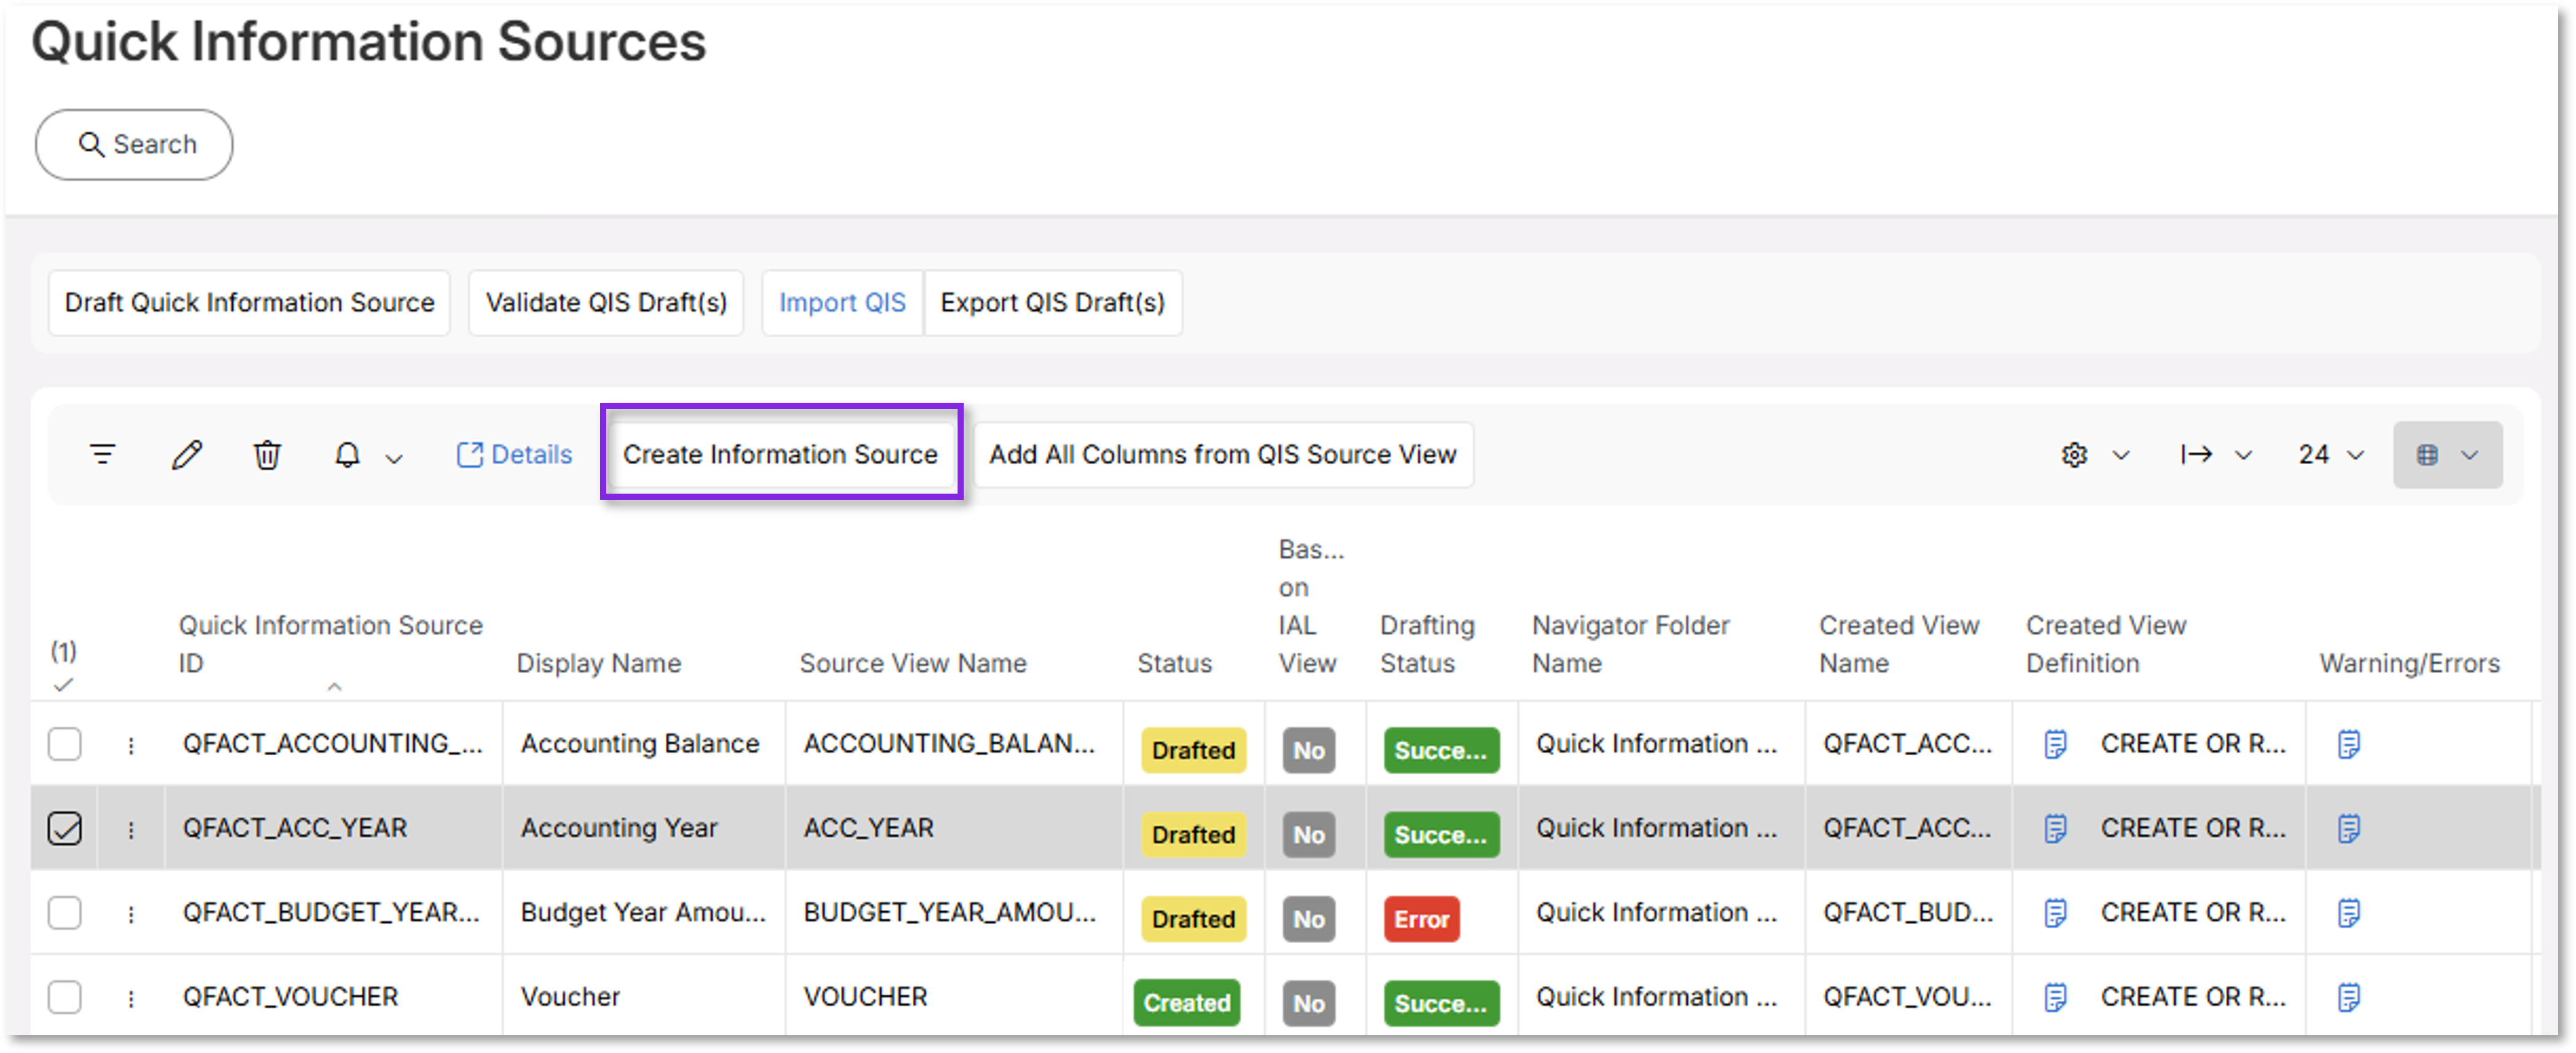
Task: Check the QFACT_VOUCHER row checkbox
Action: (65, 997)
